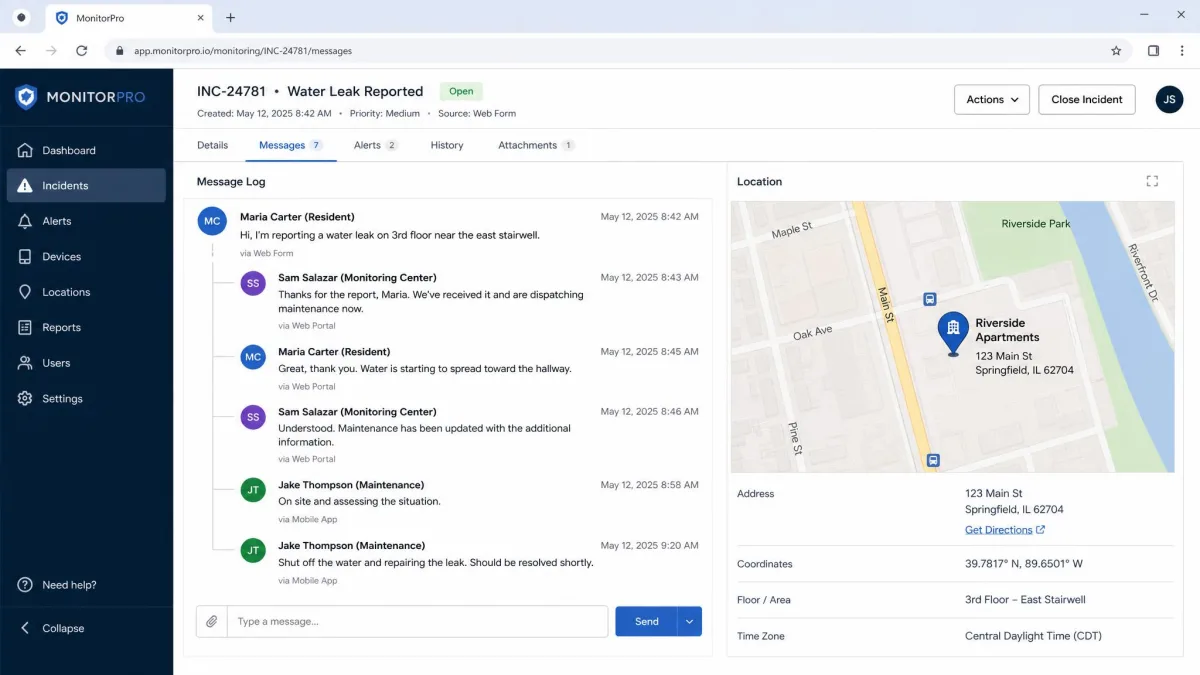
Task: Open the Get Directions link
Action: (1005, 530)
